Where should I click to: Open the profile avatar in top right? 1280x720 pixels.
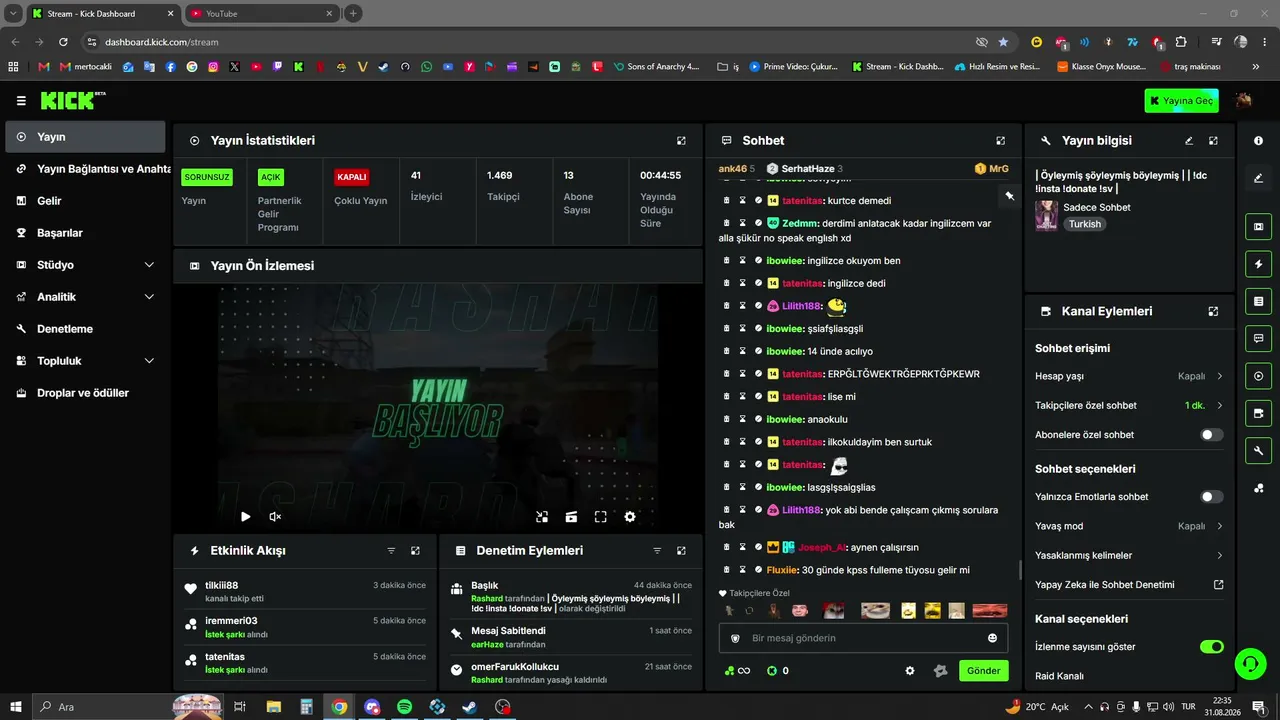pyautogui.click(x=1244, y=100)
